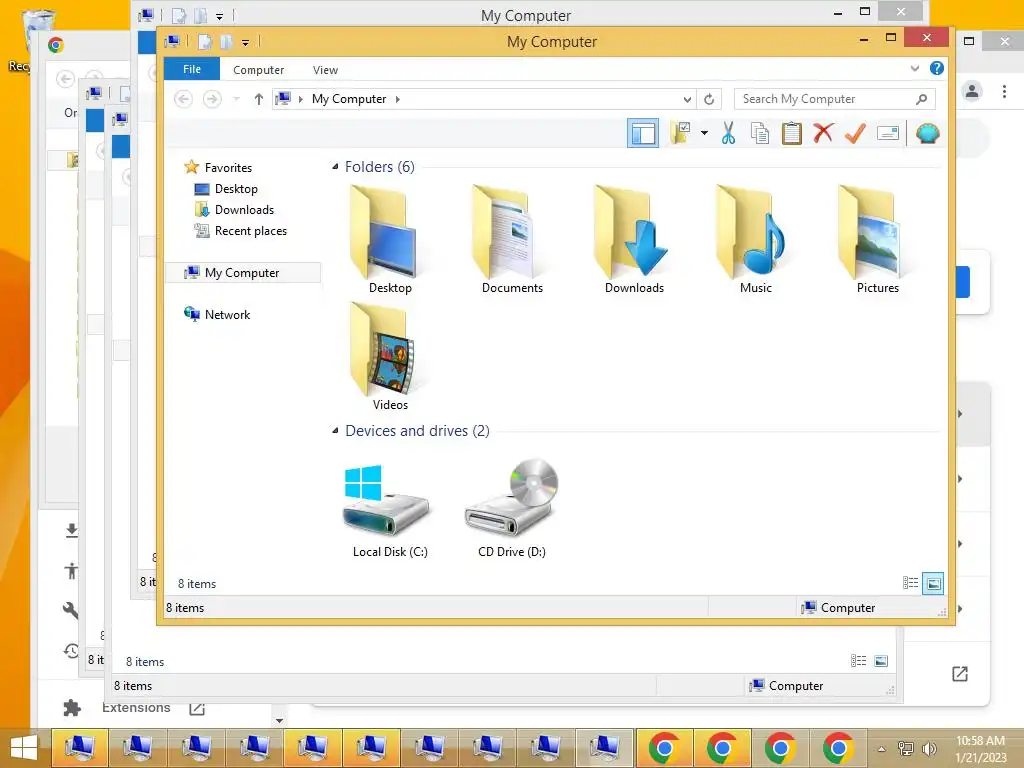Click the red X Delete toolbar icon
The width and height of the screenshot is (1024, 768).
823,133
